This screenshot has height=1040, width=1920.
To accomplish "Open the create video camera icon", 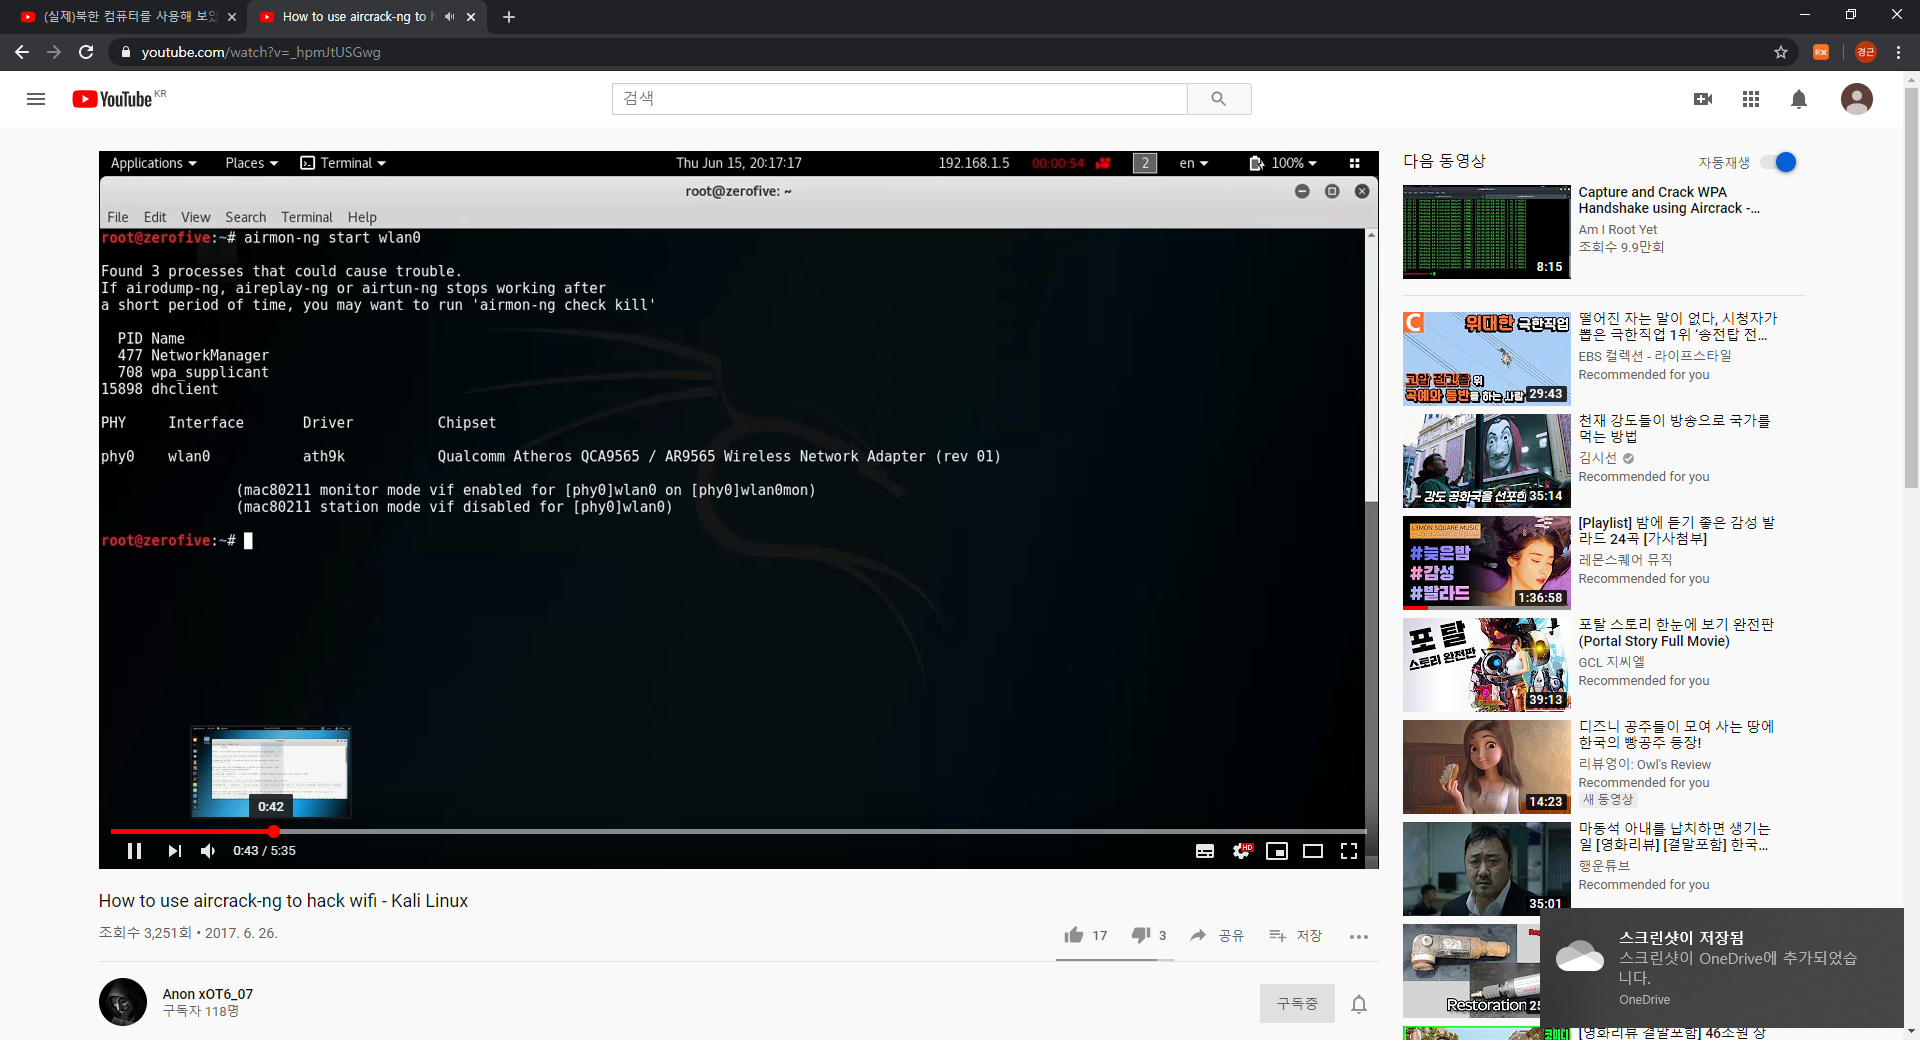I will point(1703,99).
